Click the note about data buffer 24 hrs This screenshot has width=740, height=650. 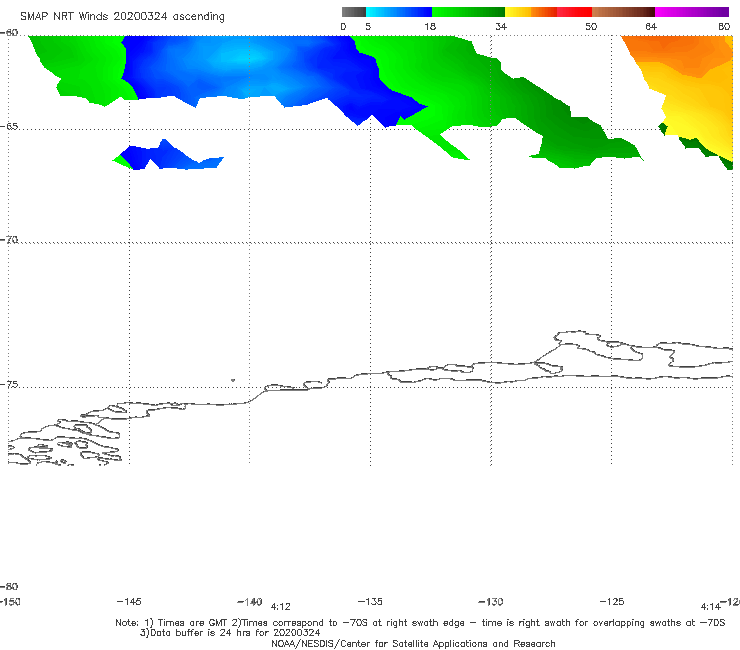click(x=230, y=633)
